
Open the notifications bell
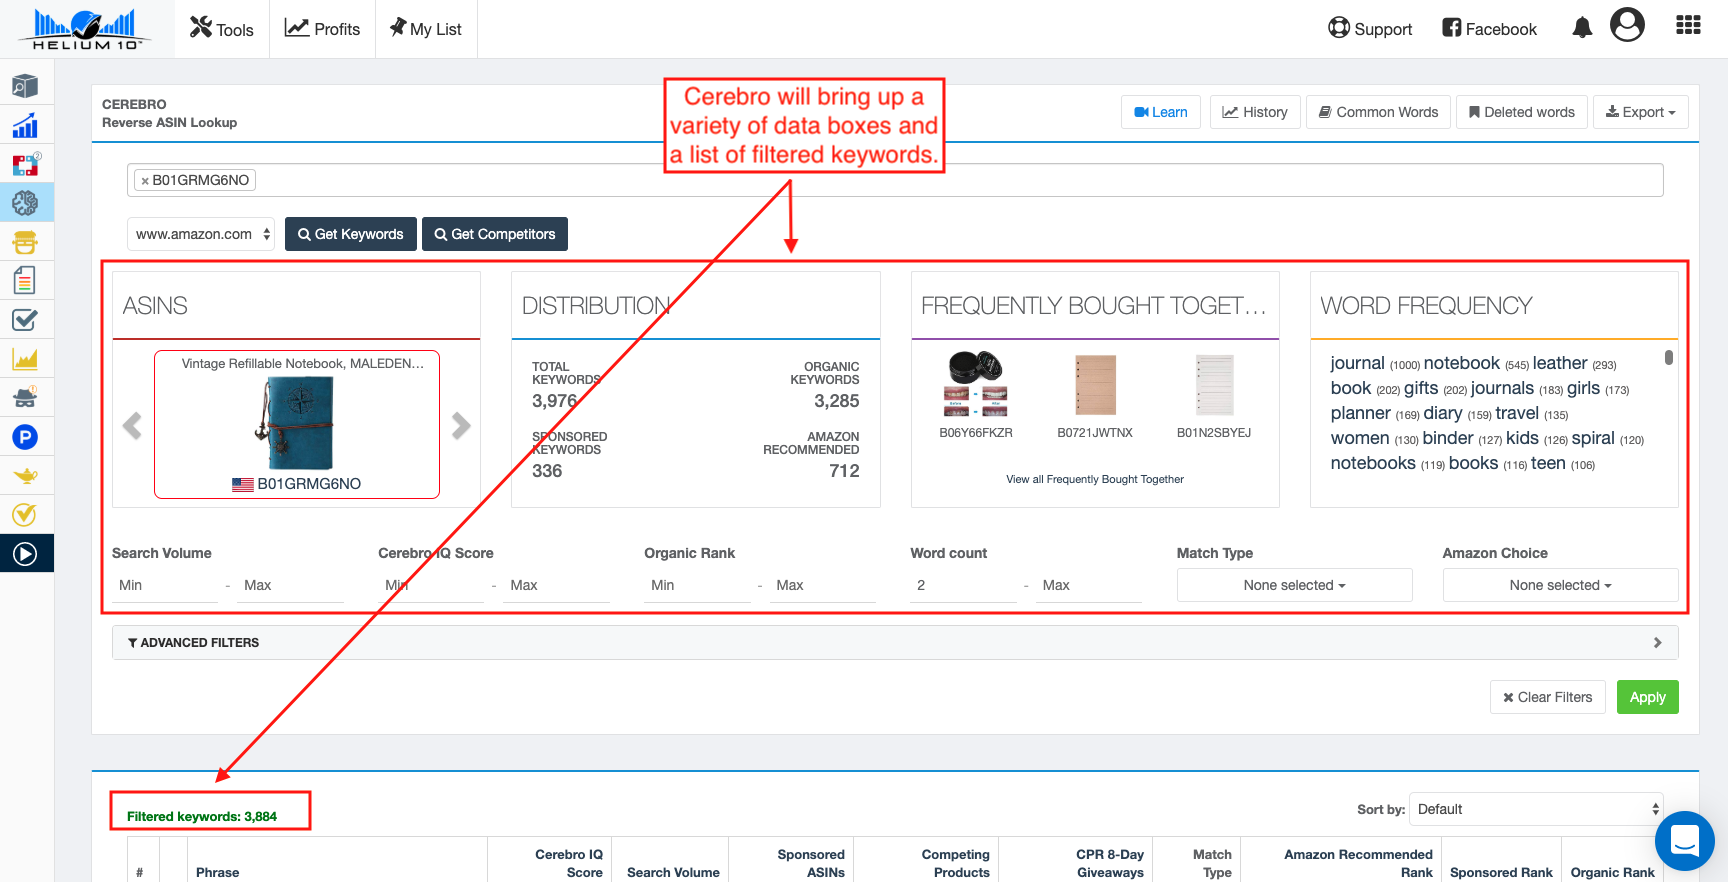tap(1582, 28)
